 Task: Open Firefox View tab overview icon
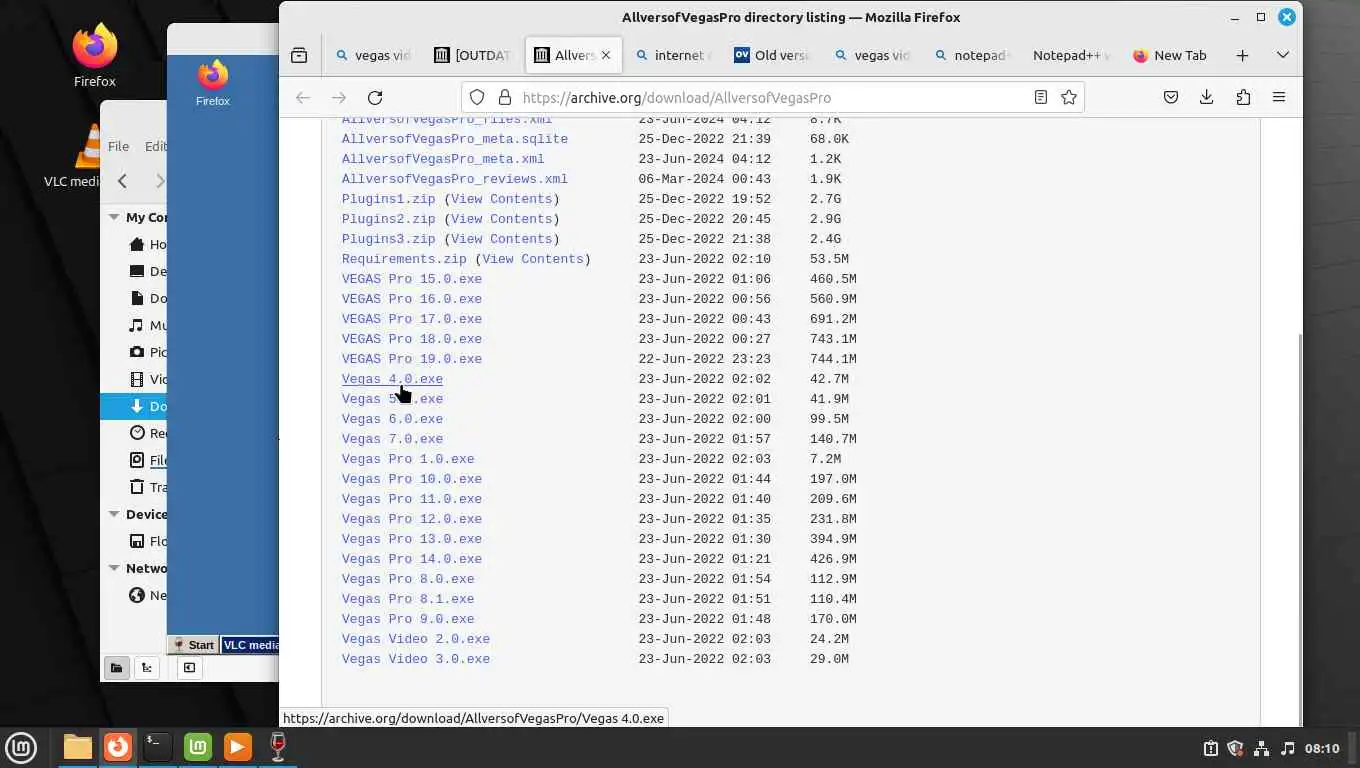point(299,56)
